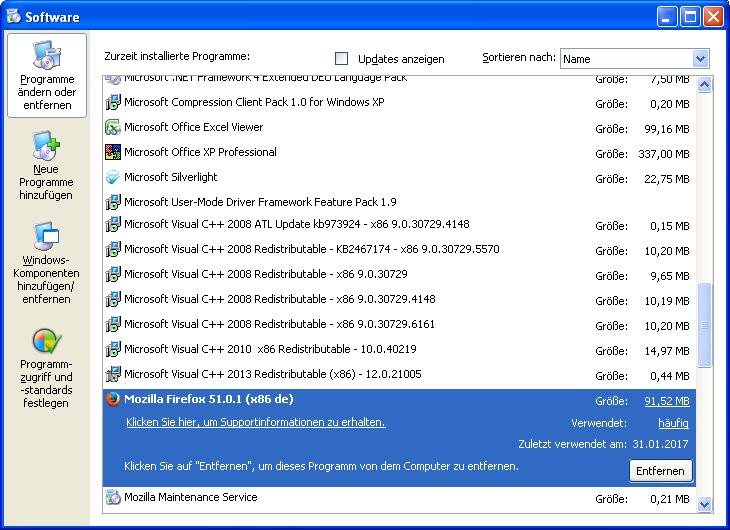Click the vertical scrollbar thumb
This screenshot has height=530, width=730.
coord(704,325)
